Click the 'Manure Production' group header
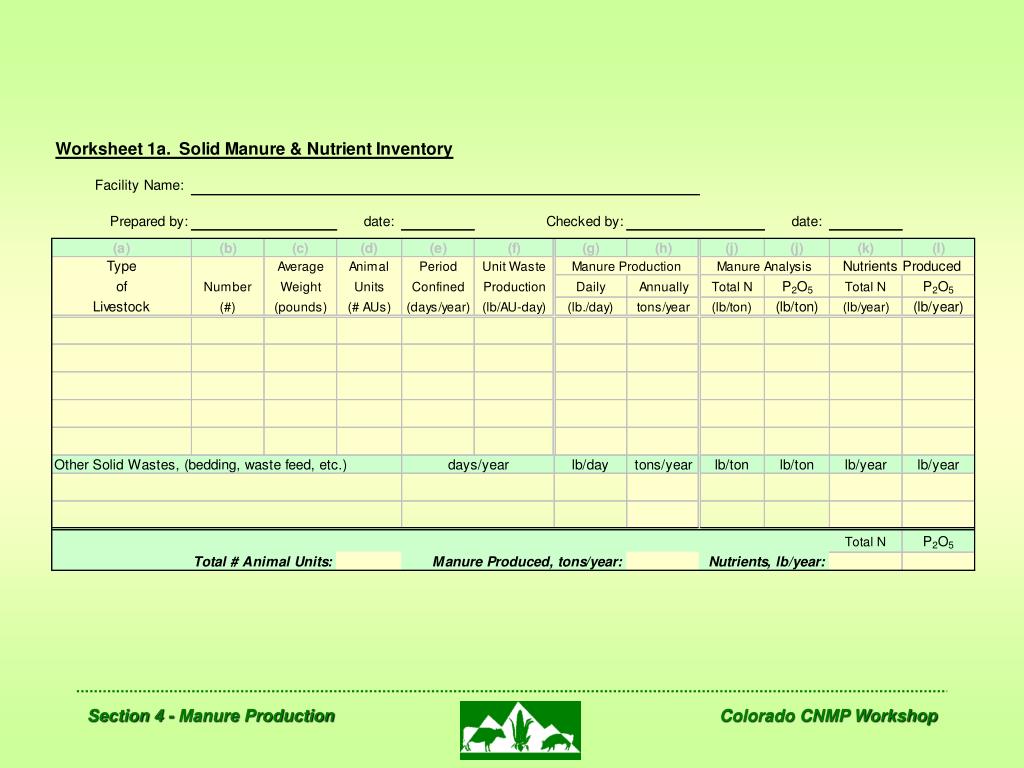 click(x=626, y=266)
